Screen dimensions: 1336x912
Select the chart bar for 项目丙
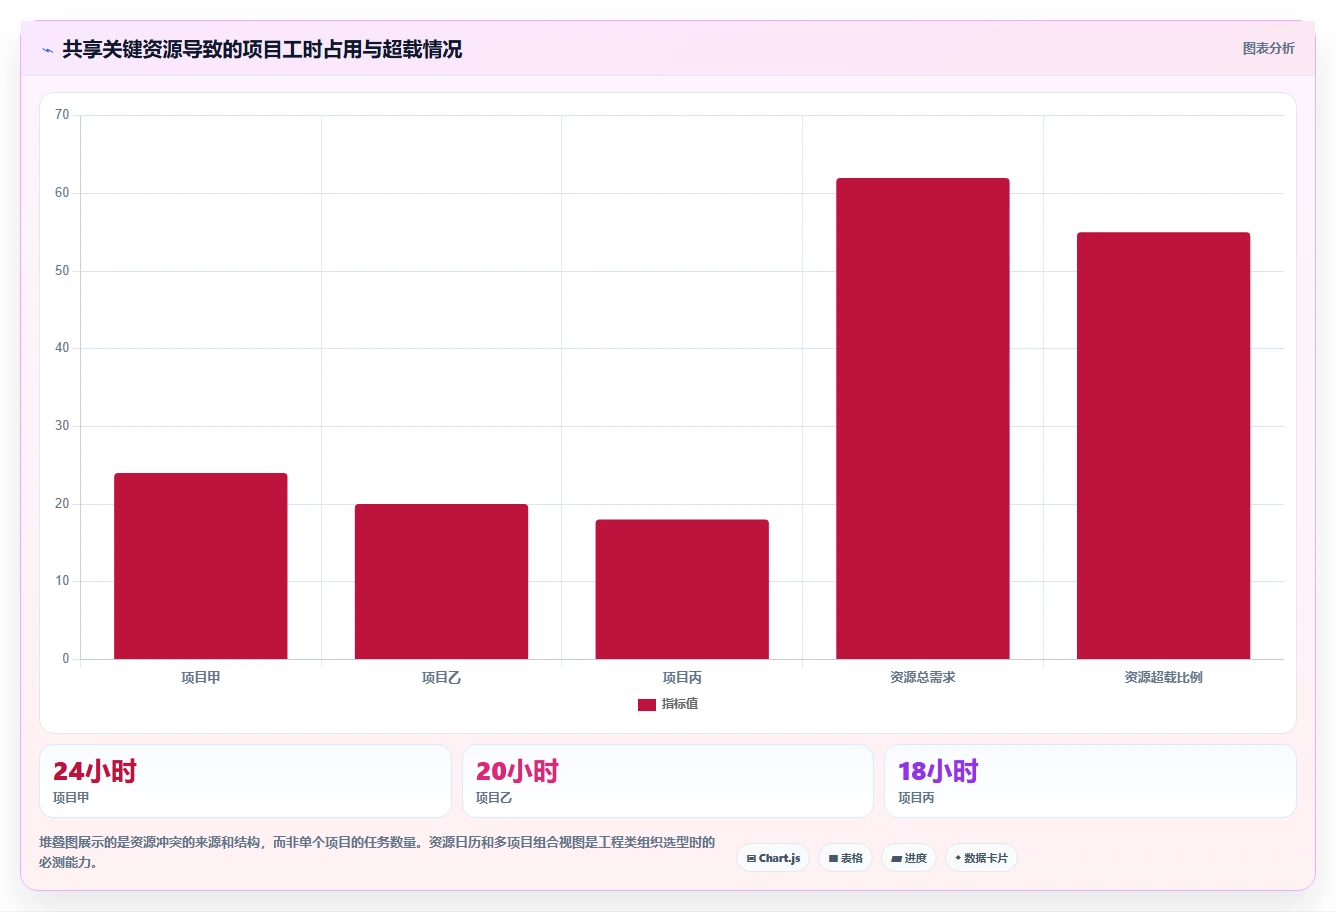point(682,589)
